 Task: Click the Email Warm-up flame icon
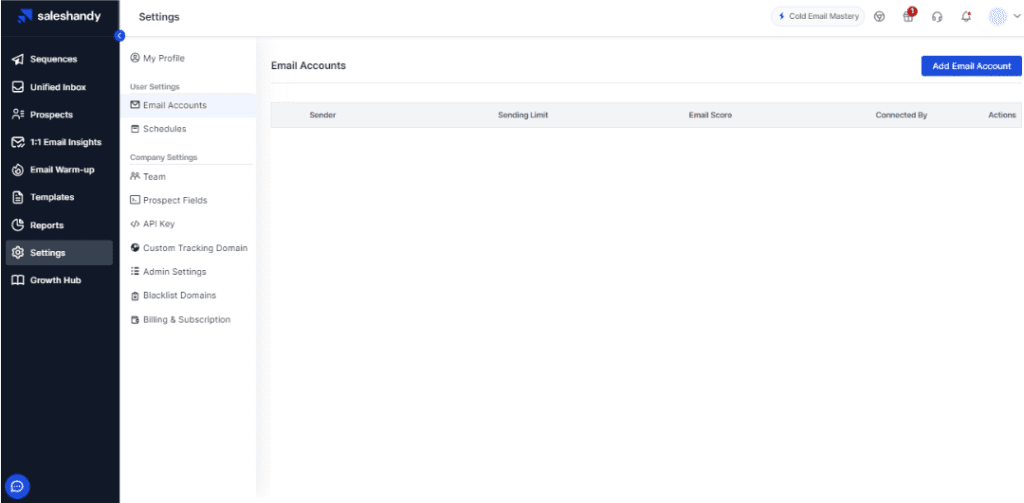pos(18,170)
